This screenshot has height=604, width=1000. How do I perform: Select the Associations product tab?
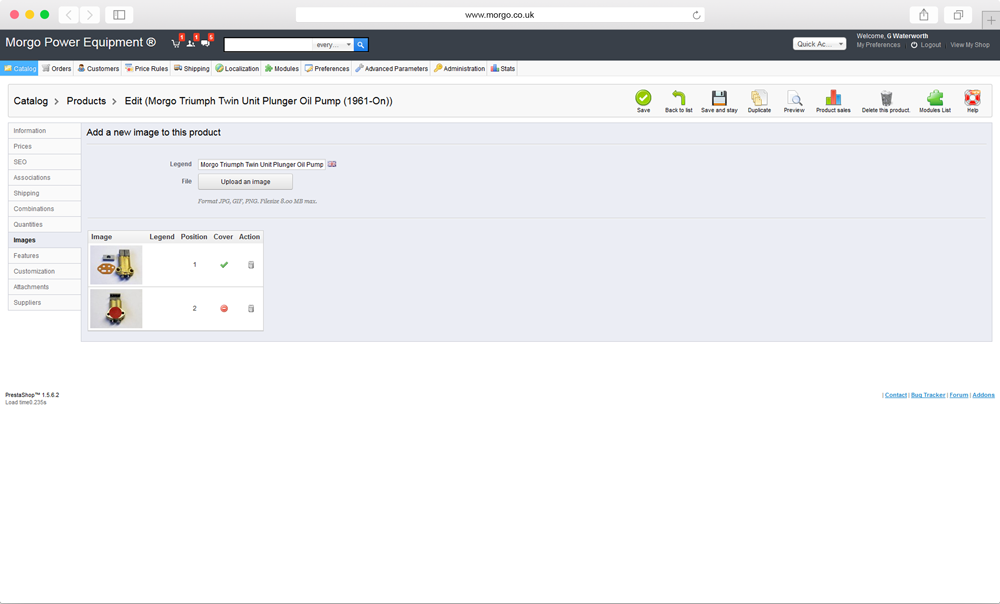point(45,177)
